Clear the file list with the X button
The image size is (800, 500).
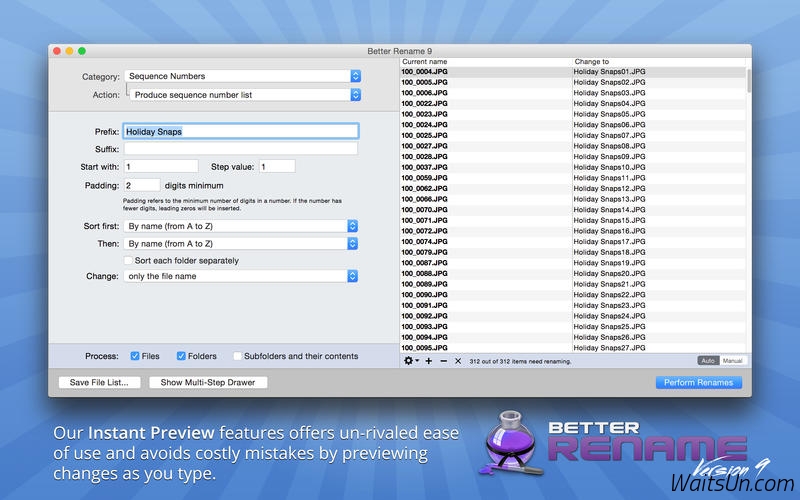point(458,361)
